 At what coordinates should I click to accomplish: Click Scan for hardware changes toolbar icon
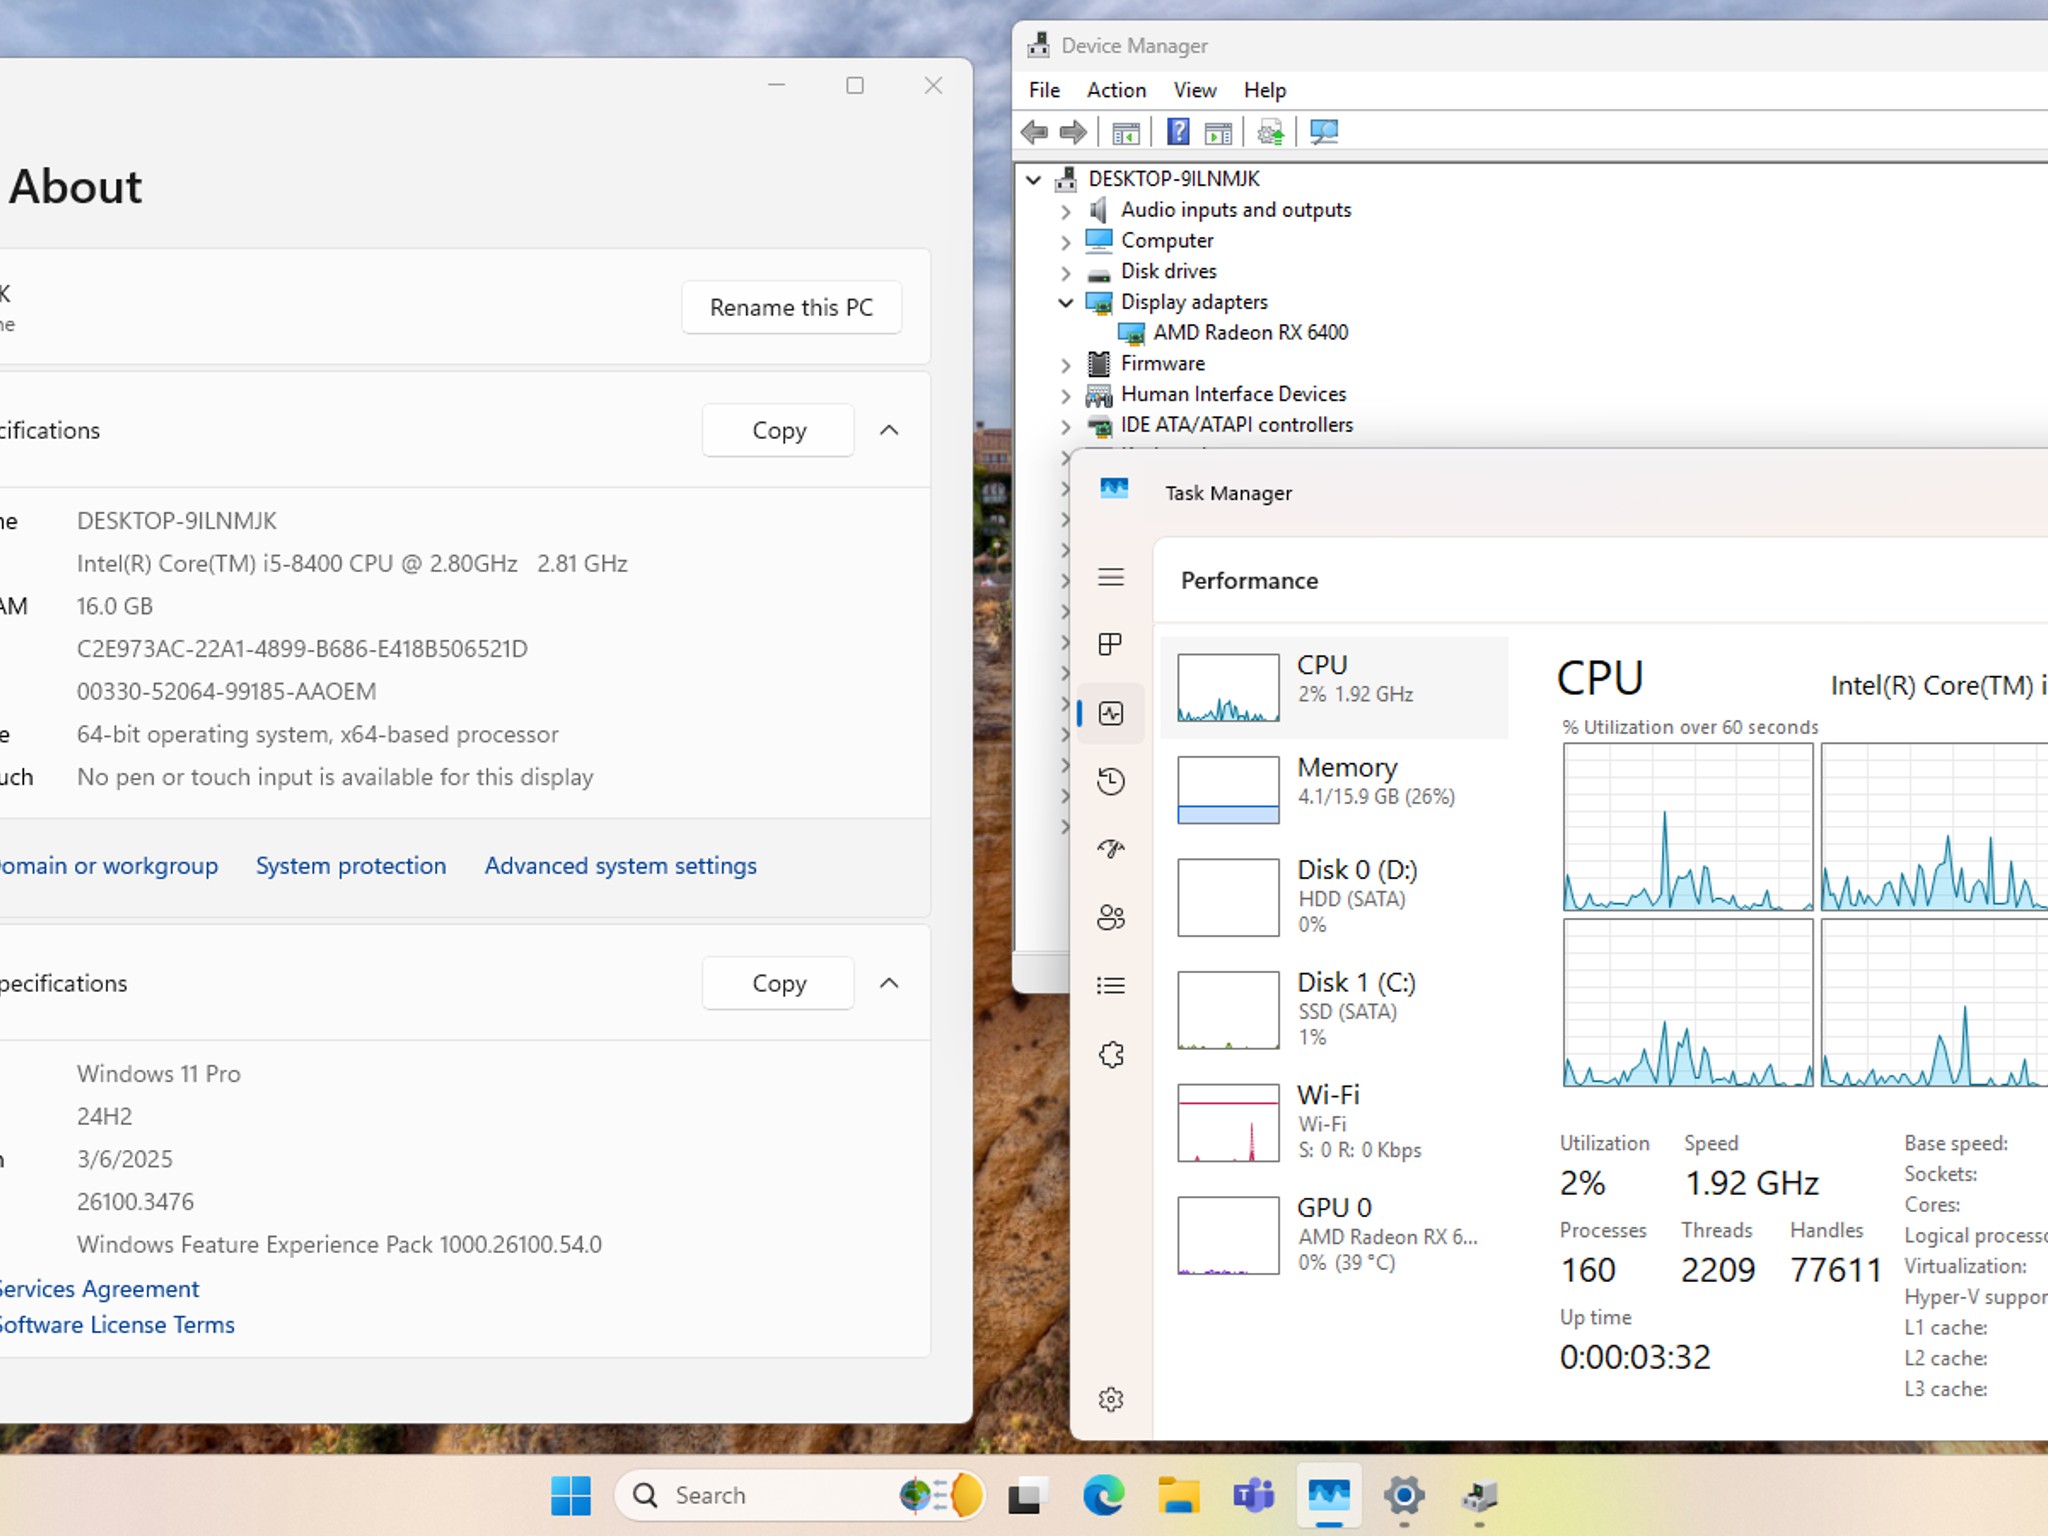pyautogui.click(x=1324, y=132)
